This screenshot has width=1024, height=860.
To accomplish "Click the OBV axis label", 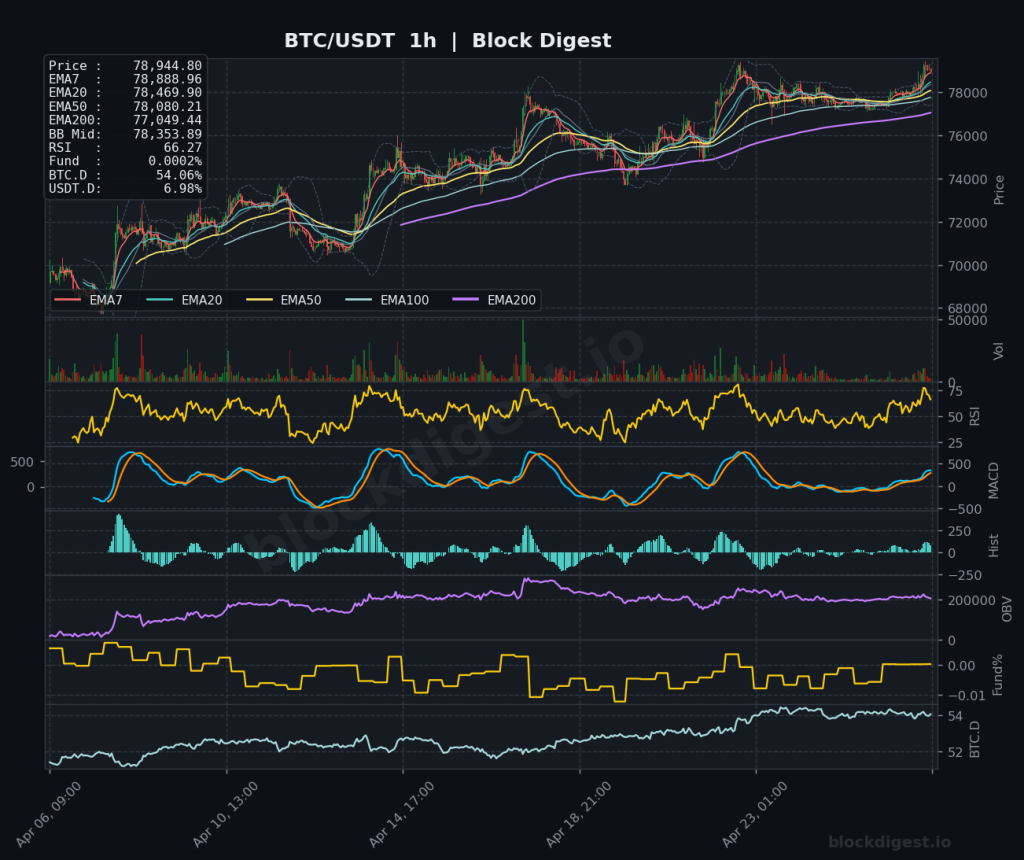I will 1006,609.
